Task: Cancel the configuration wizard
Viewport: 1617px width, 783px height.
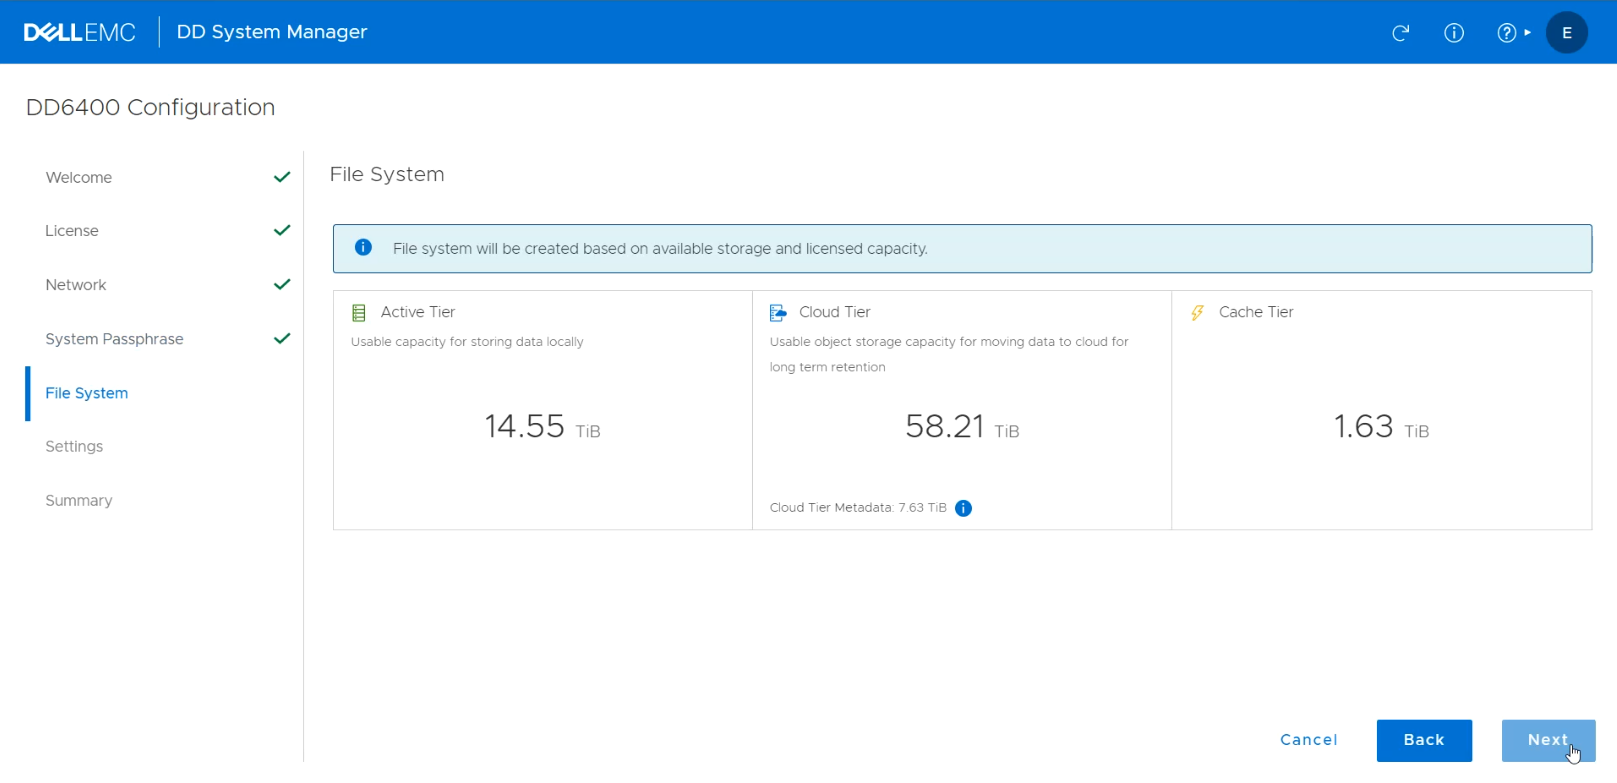Action: tap(1308, 740)
